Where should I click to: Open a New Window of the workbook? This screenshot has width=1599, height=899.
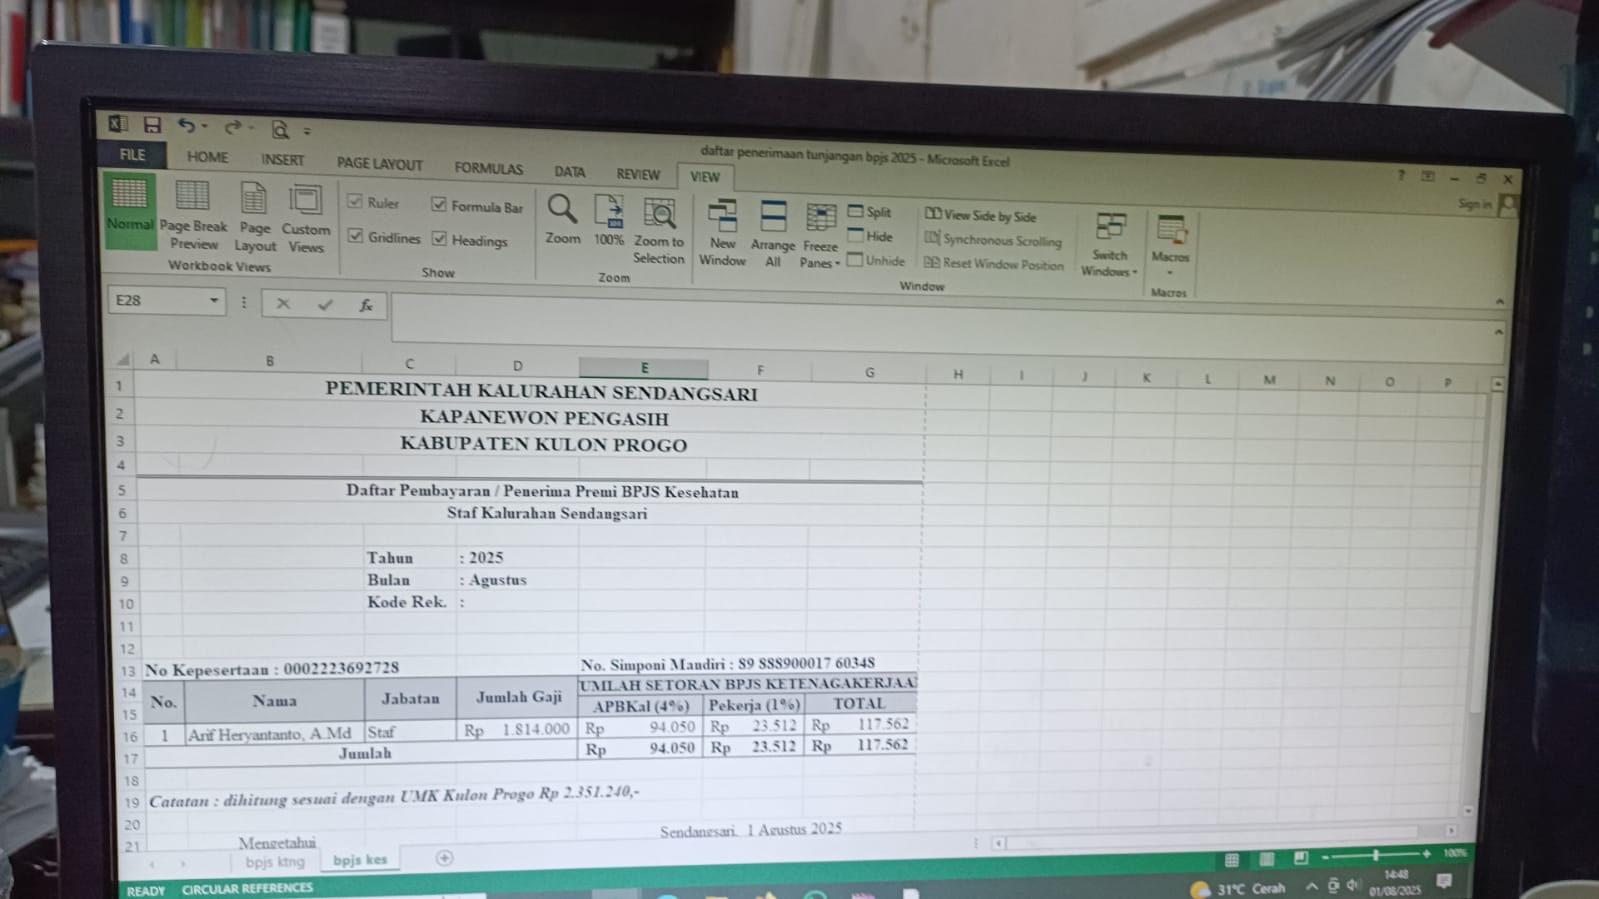[722, 233]
